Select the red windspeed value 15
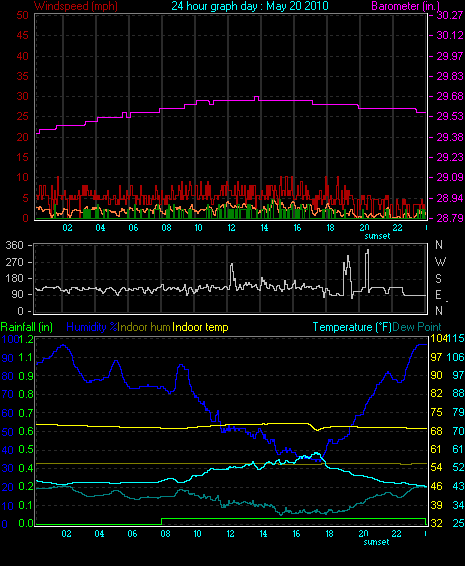The height and width of the screenshot is (566, 465). click(22, 157)
